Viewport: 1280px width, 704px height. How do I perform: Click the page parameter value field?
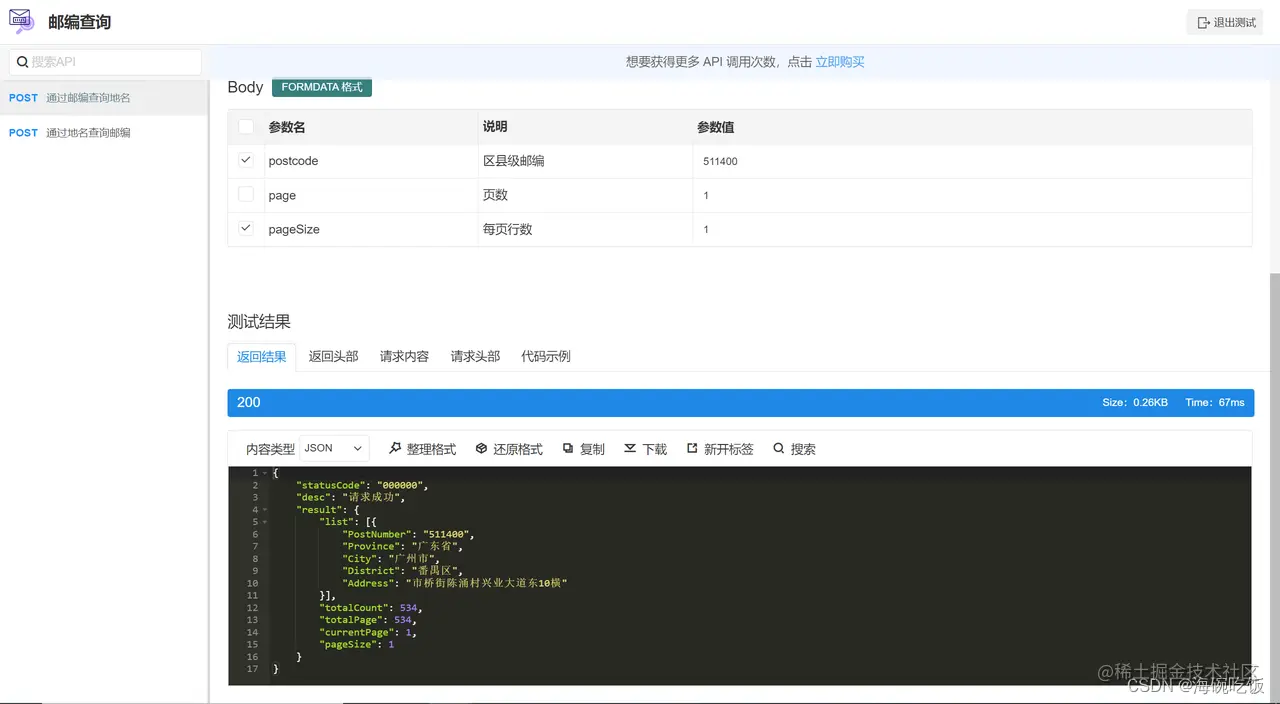point(972,195)
